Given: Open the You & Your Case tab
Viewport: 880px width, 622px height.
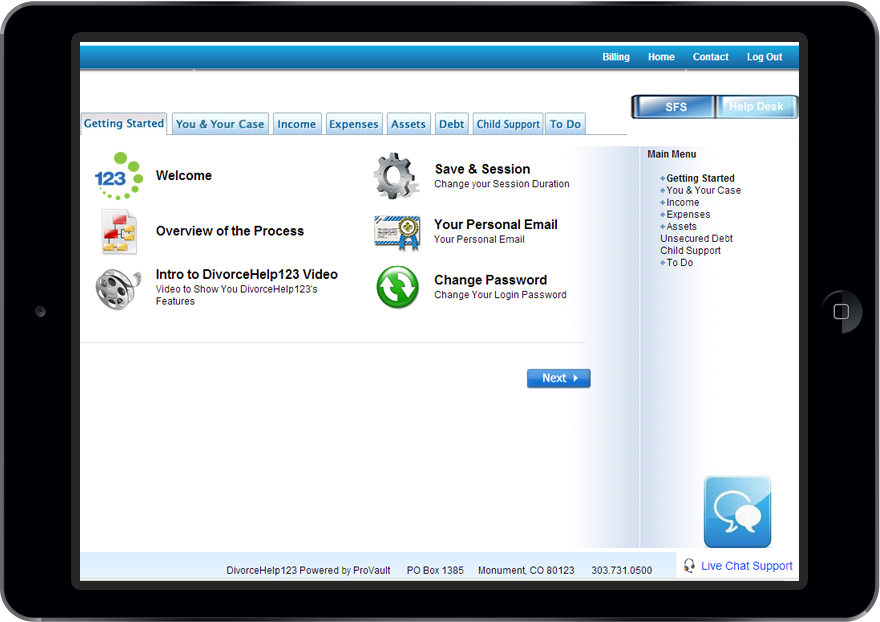Looking at the screenshot, I should (x=220, y=124).
